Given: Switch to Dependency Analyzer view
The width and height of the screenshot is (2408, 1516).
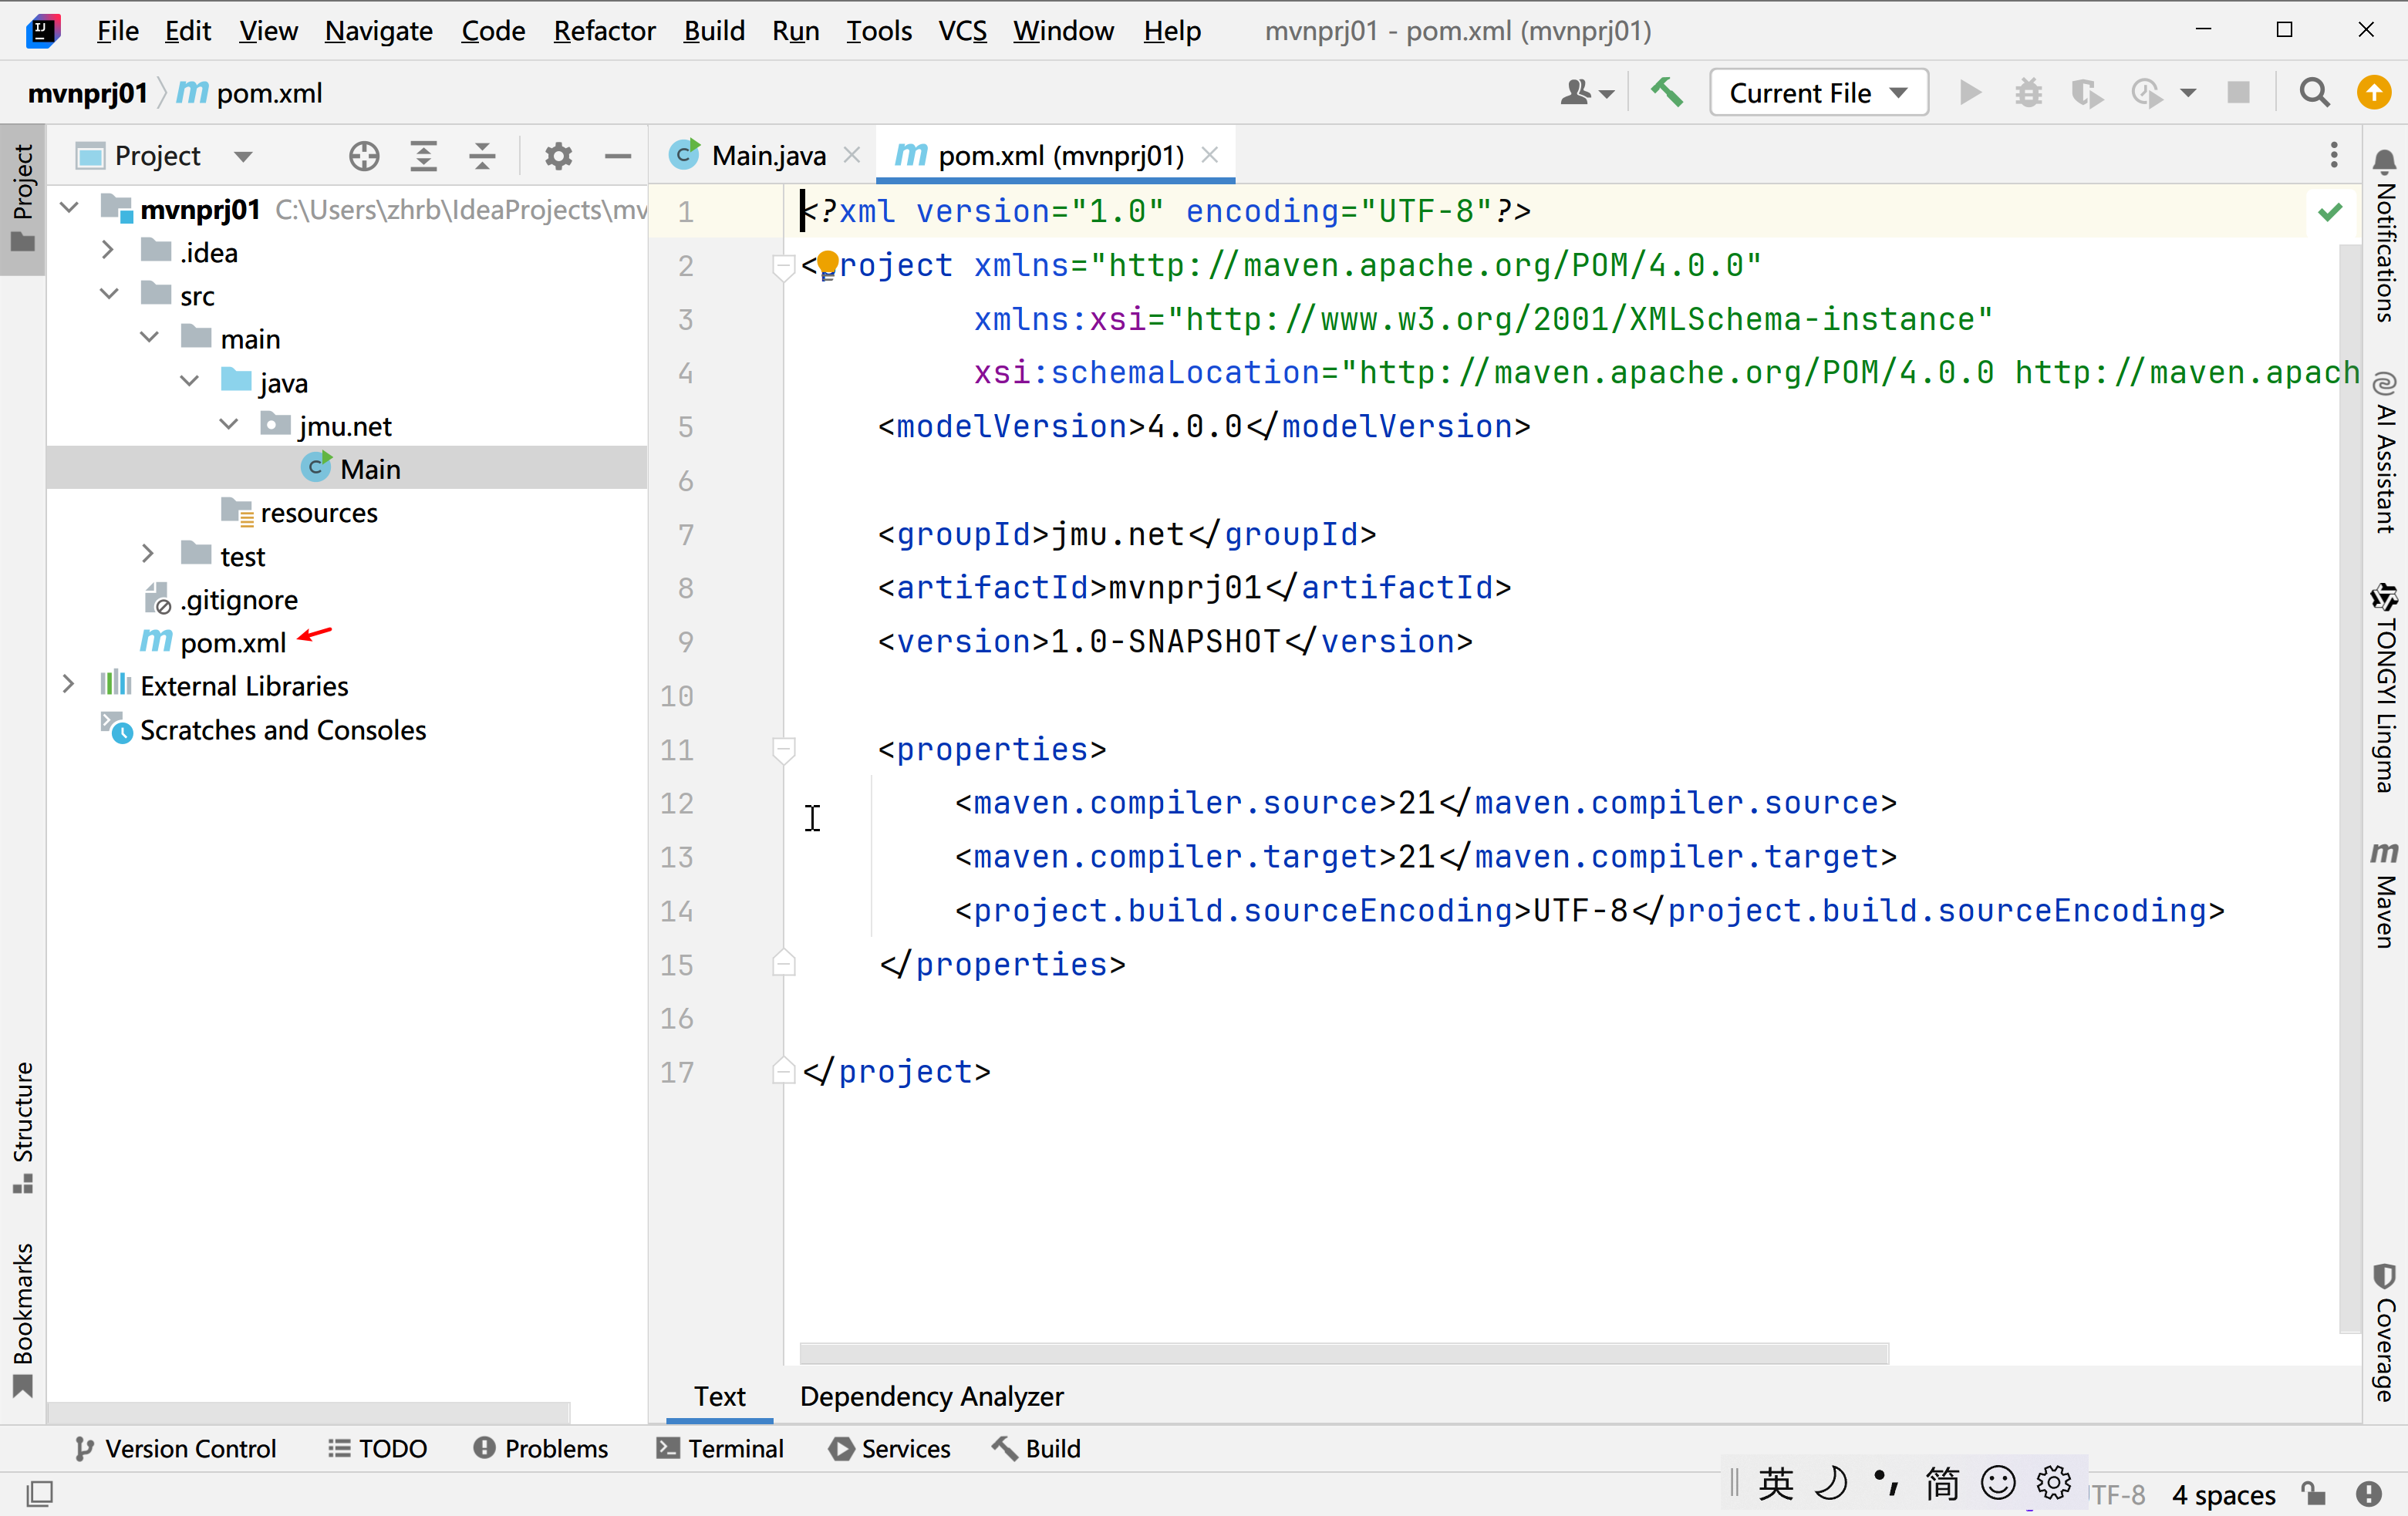Looking at the screenshot, I should click(x=931, y=1396).
